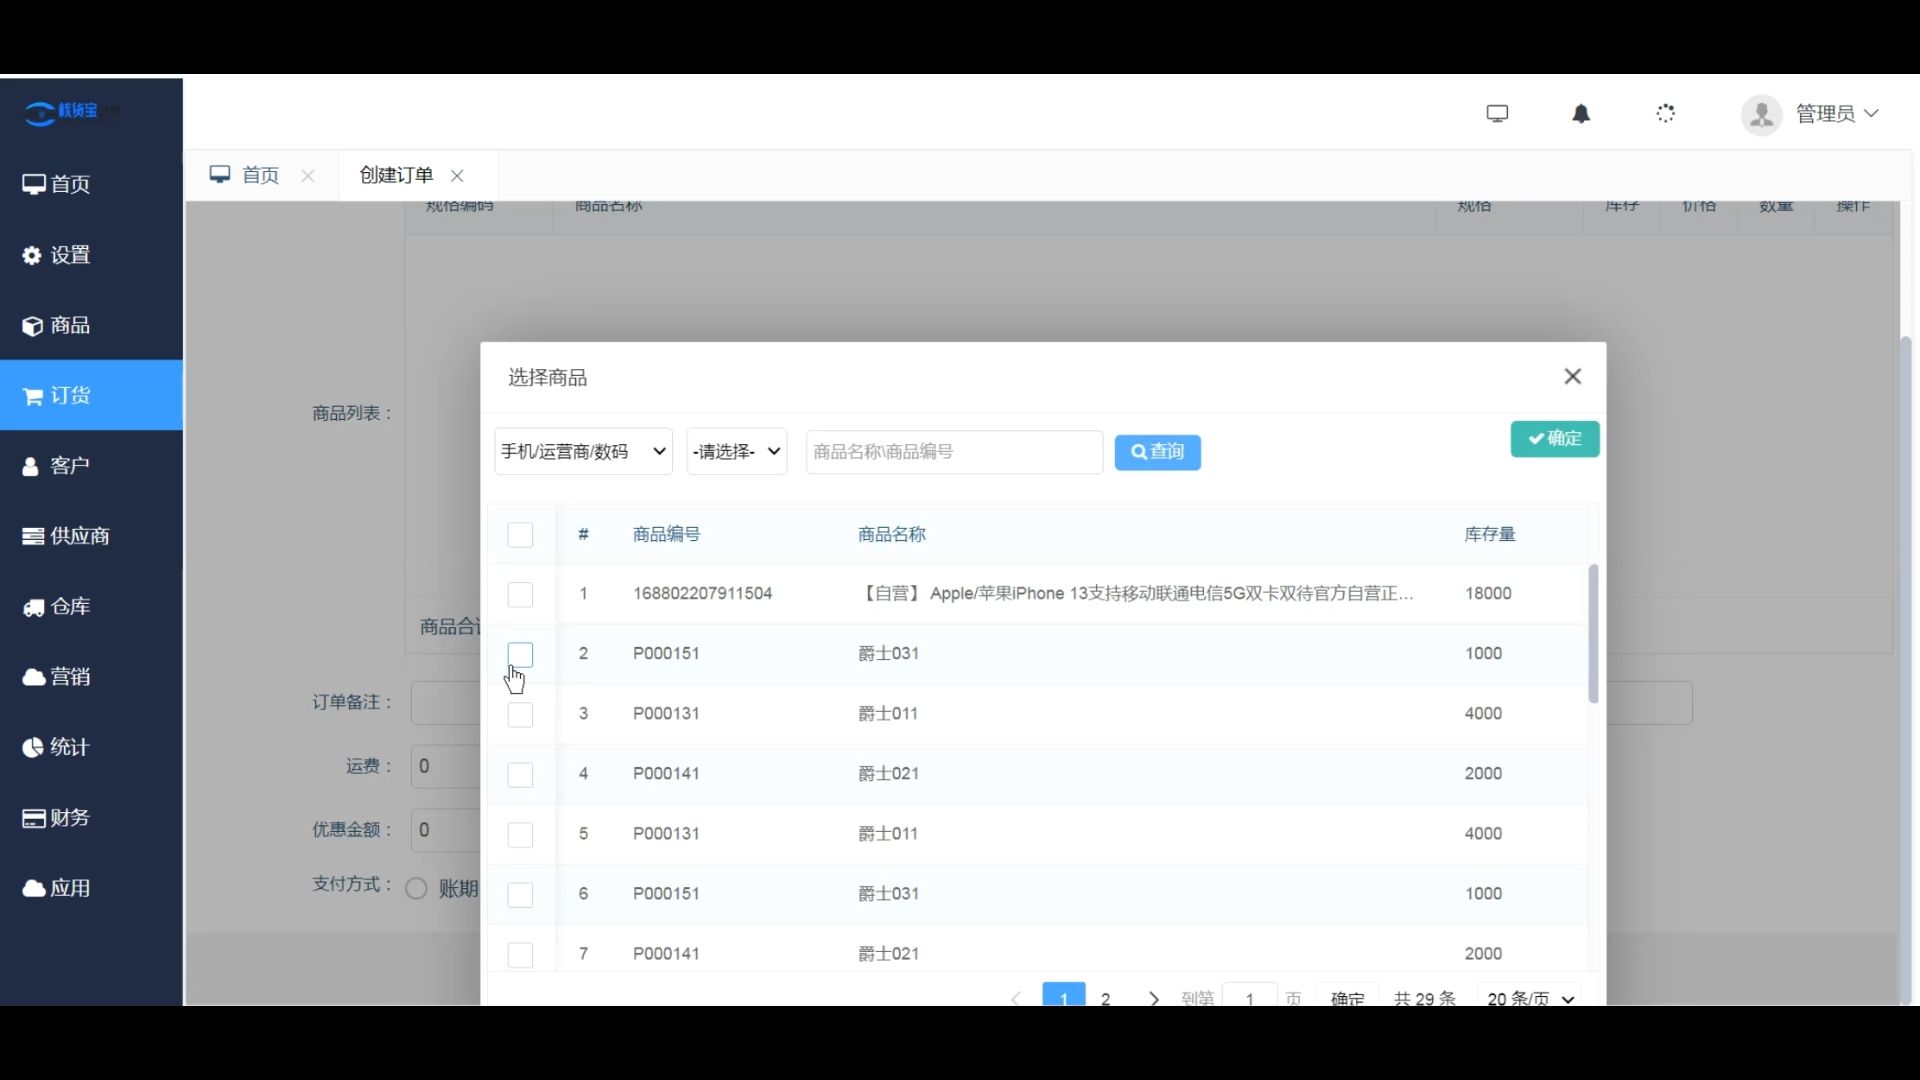Go to next page arrow in pagination

point(1154,998)
